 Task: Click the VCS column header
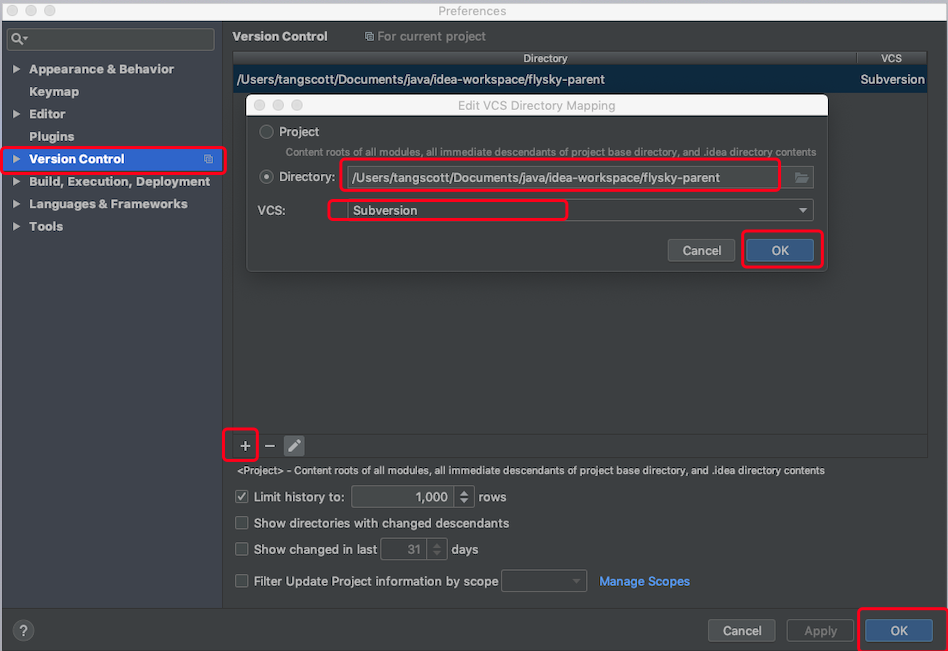pyautogui.click(x=891, y=58)
